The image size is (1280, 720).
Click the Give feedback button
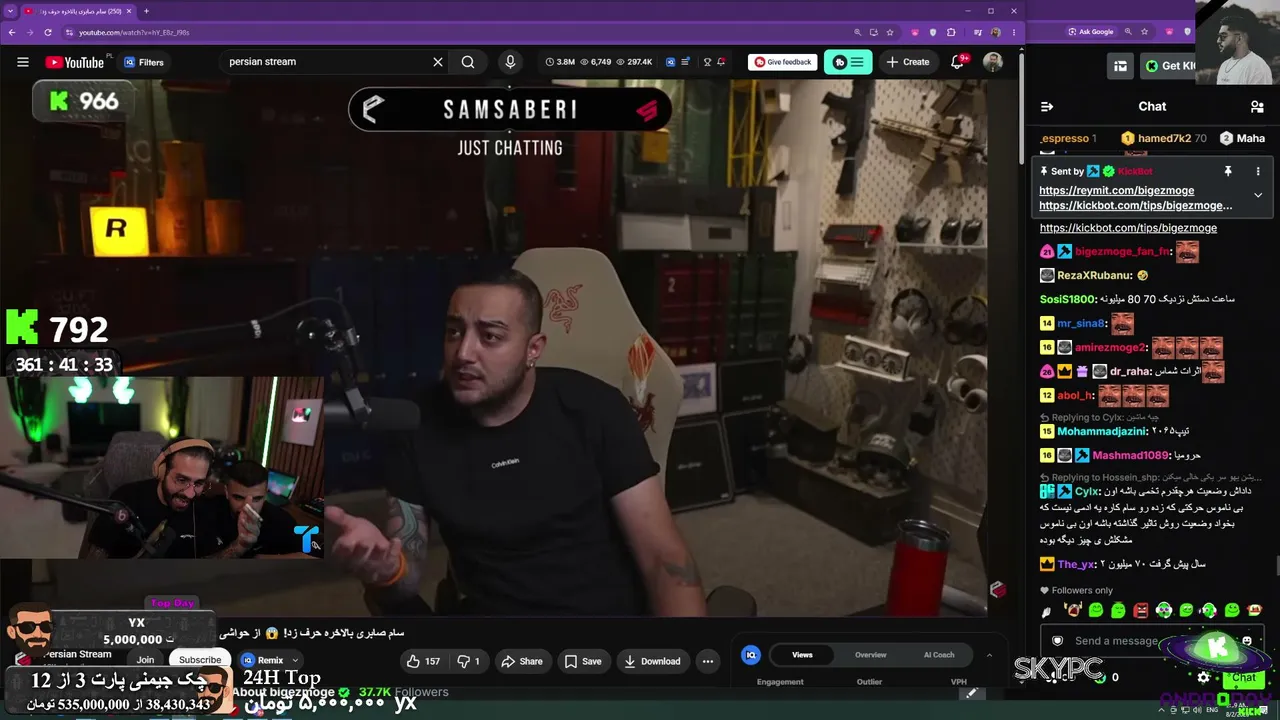[x=783, y=62]
